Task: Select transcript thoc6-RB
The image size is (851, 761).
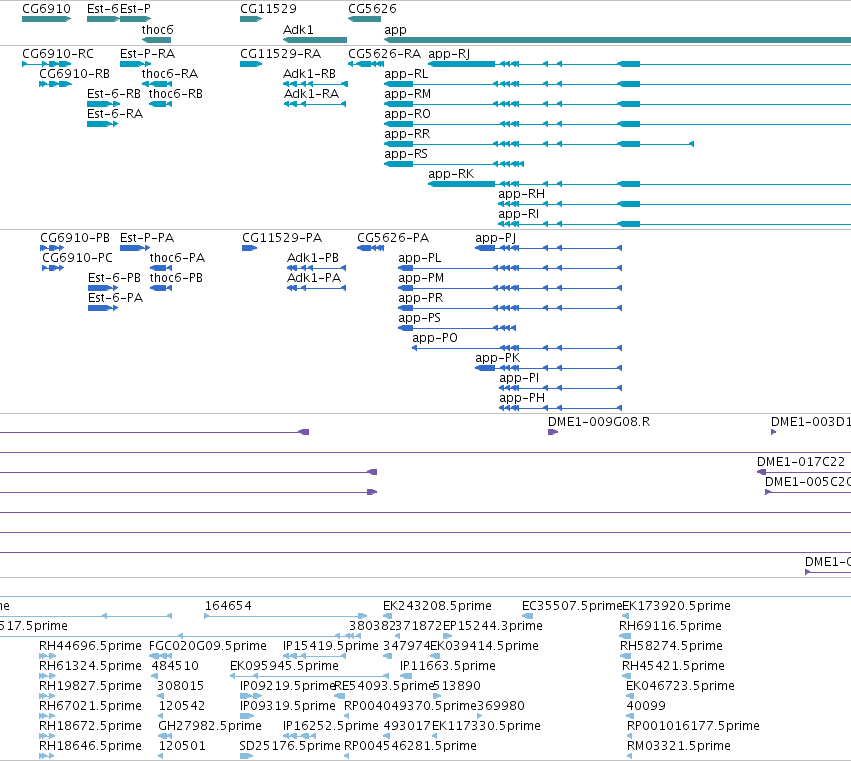Action: [x=176, y=94]
